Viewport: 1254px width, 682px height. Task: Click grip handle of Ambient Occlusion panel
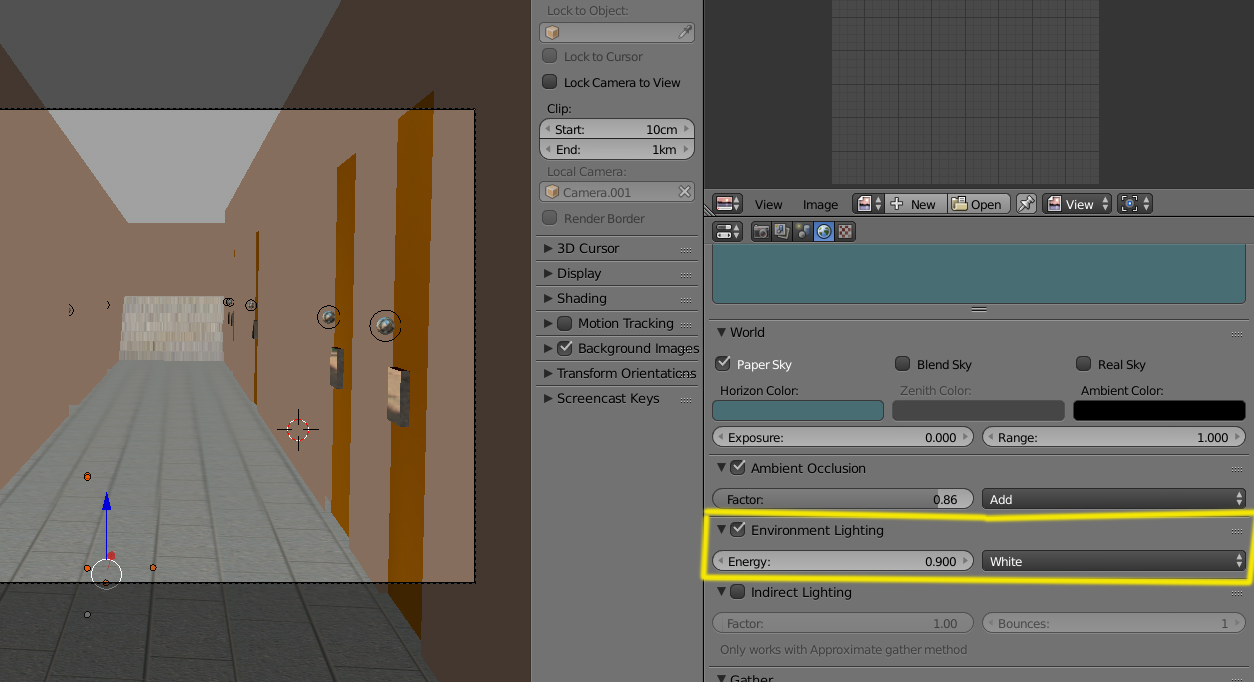tap(1237, 469)
